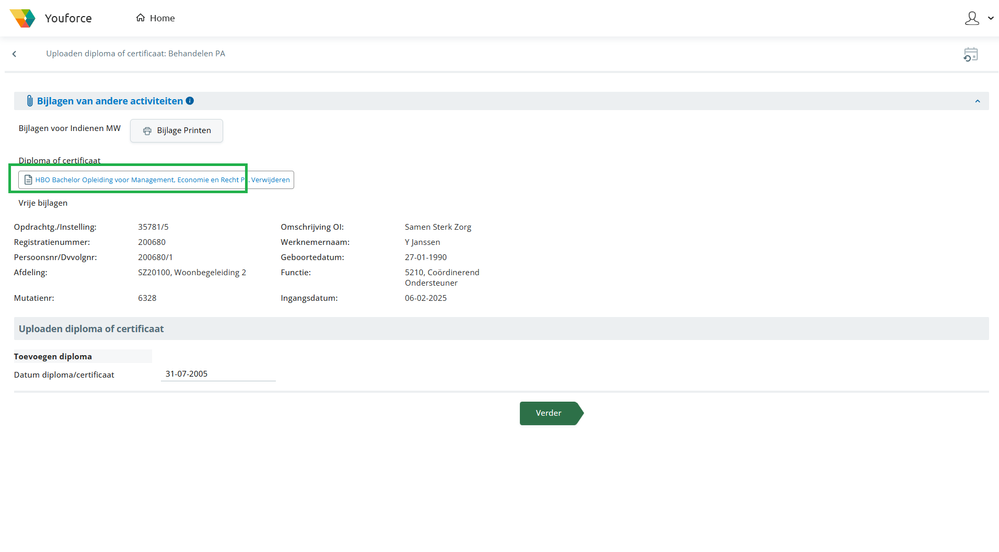Image resolution: width=999 pixels, height=552 pixels.
Task: Show info for Bijlagen van andere activiteiten
Action: pyautogui.click(x=190, y=101)
